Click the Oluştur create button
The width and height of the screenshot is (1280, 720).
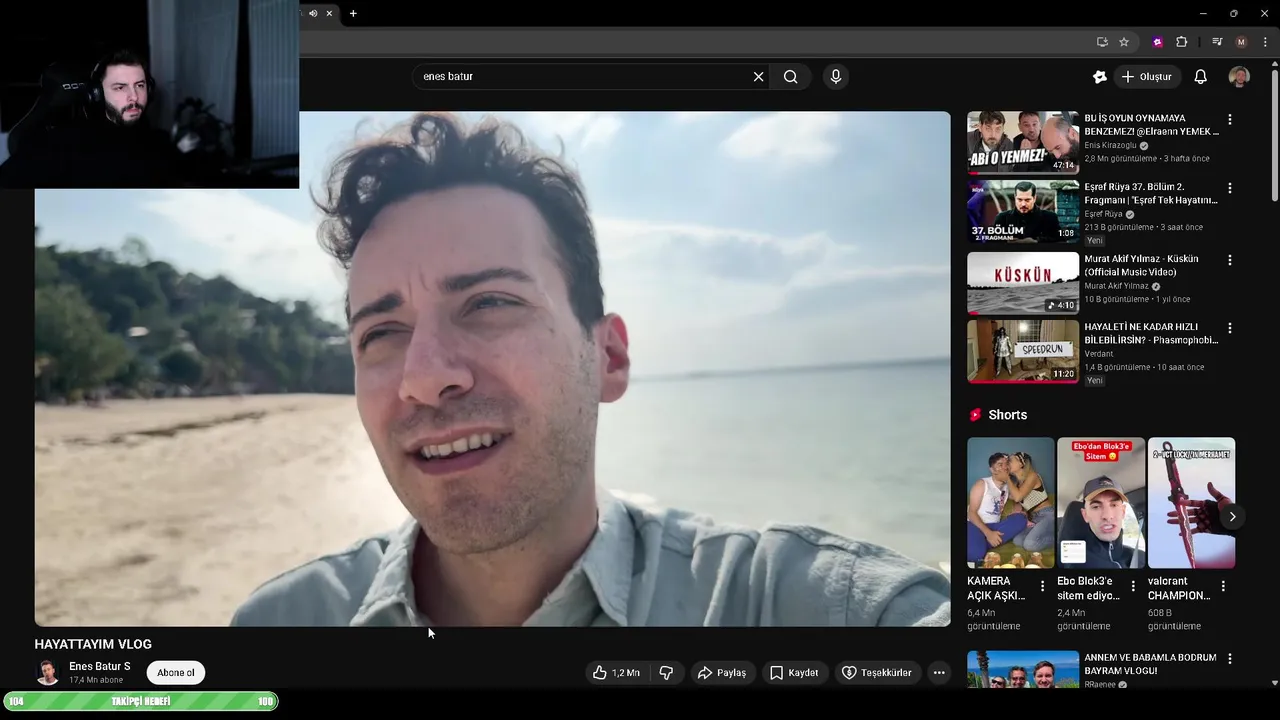coord(1147,77)
